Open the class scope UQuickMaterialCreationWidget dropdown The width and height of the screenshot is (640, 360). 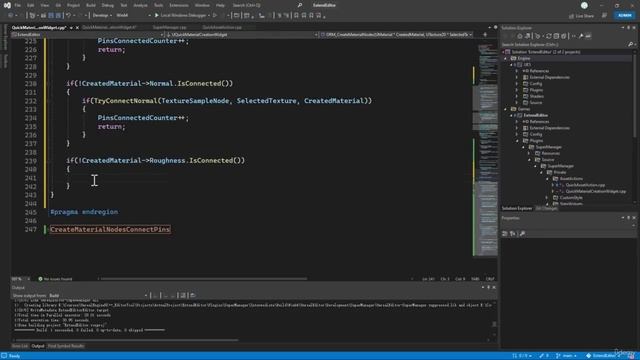coord(242,35)
